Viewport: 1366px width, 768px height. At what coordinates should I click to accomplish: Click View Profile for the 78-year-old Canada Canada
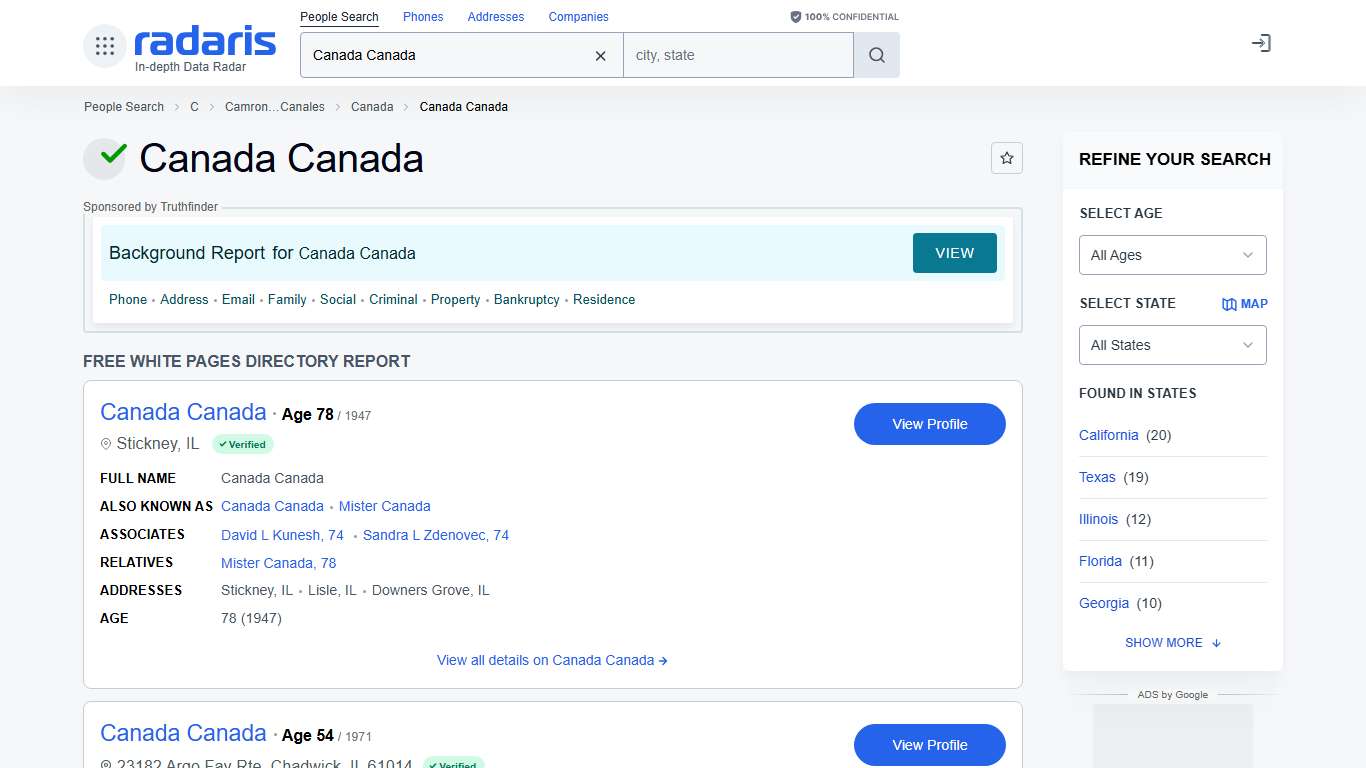click(x=929, y=424)
